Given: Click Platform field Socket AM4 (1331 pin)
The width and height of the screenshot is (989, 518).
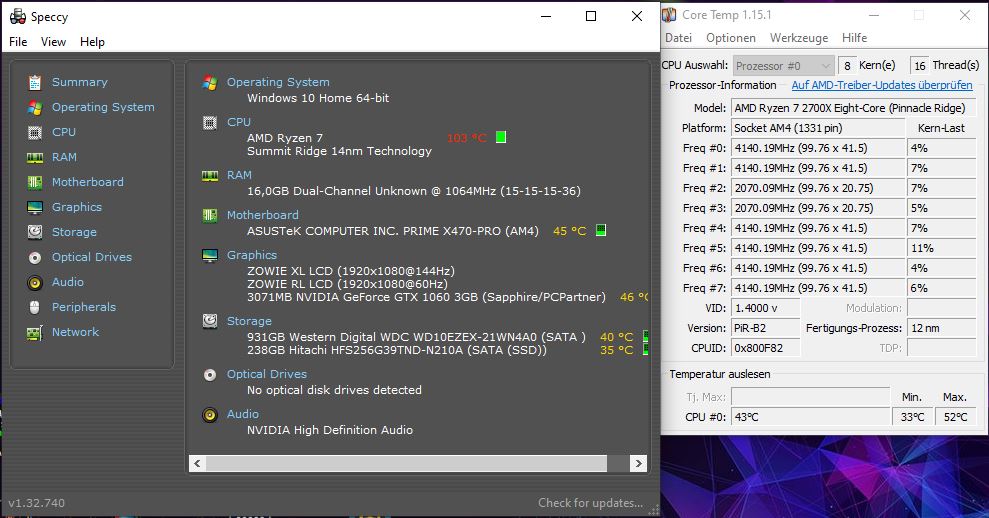Looking at the screenshot, I should (x=817, y=128).
